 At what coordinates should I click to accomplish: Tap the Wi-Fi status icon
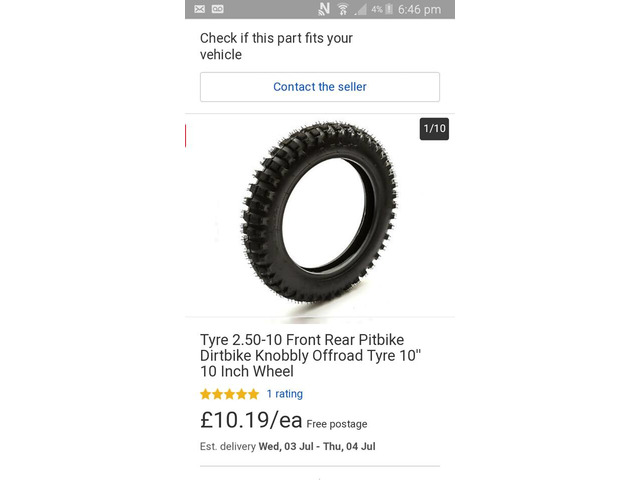tap(343, 9)
